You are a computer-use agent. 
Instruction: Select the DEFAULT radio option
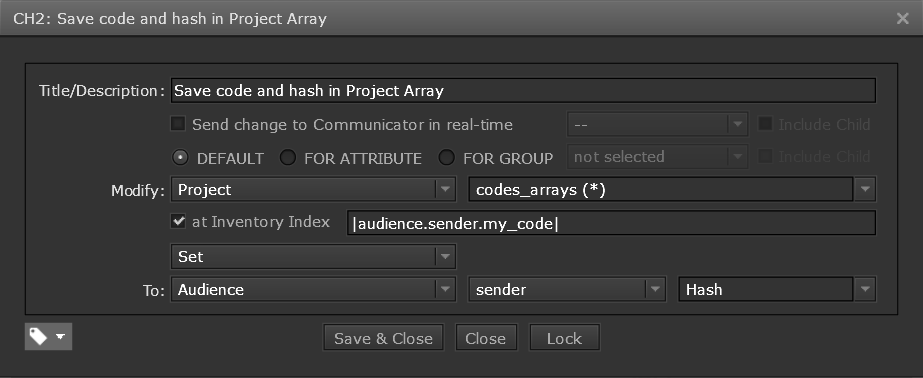pyautogui.click(x=182, y=158)
